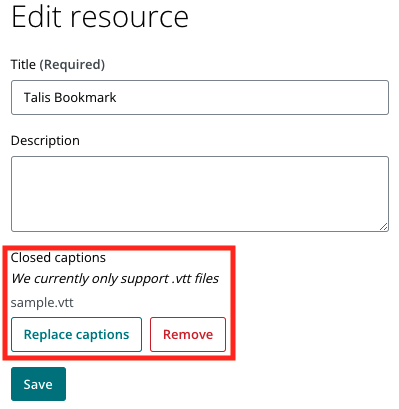The image size is (399, 409).
Task: Remove the sample.vtt captions file
Action: point(188,334)
